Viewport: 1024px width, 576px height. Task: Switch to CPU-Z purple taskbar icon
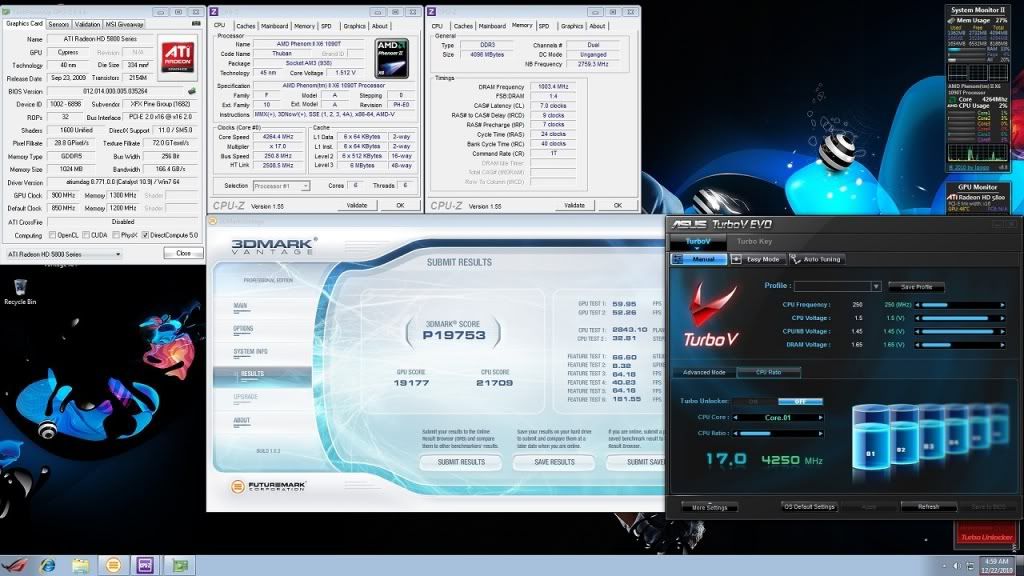point(145,566)
